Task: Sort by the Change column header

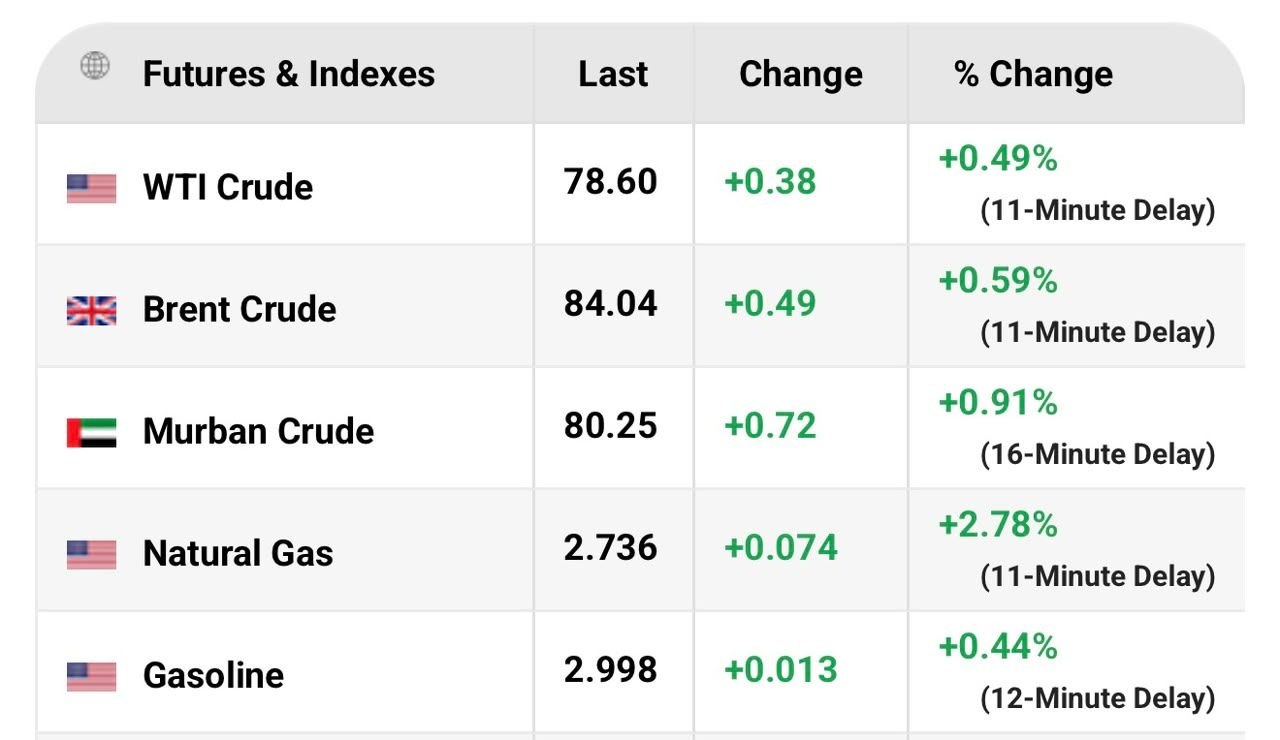Action: coord(801,74)
